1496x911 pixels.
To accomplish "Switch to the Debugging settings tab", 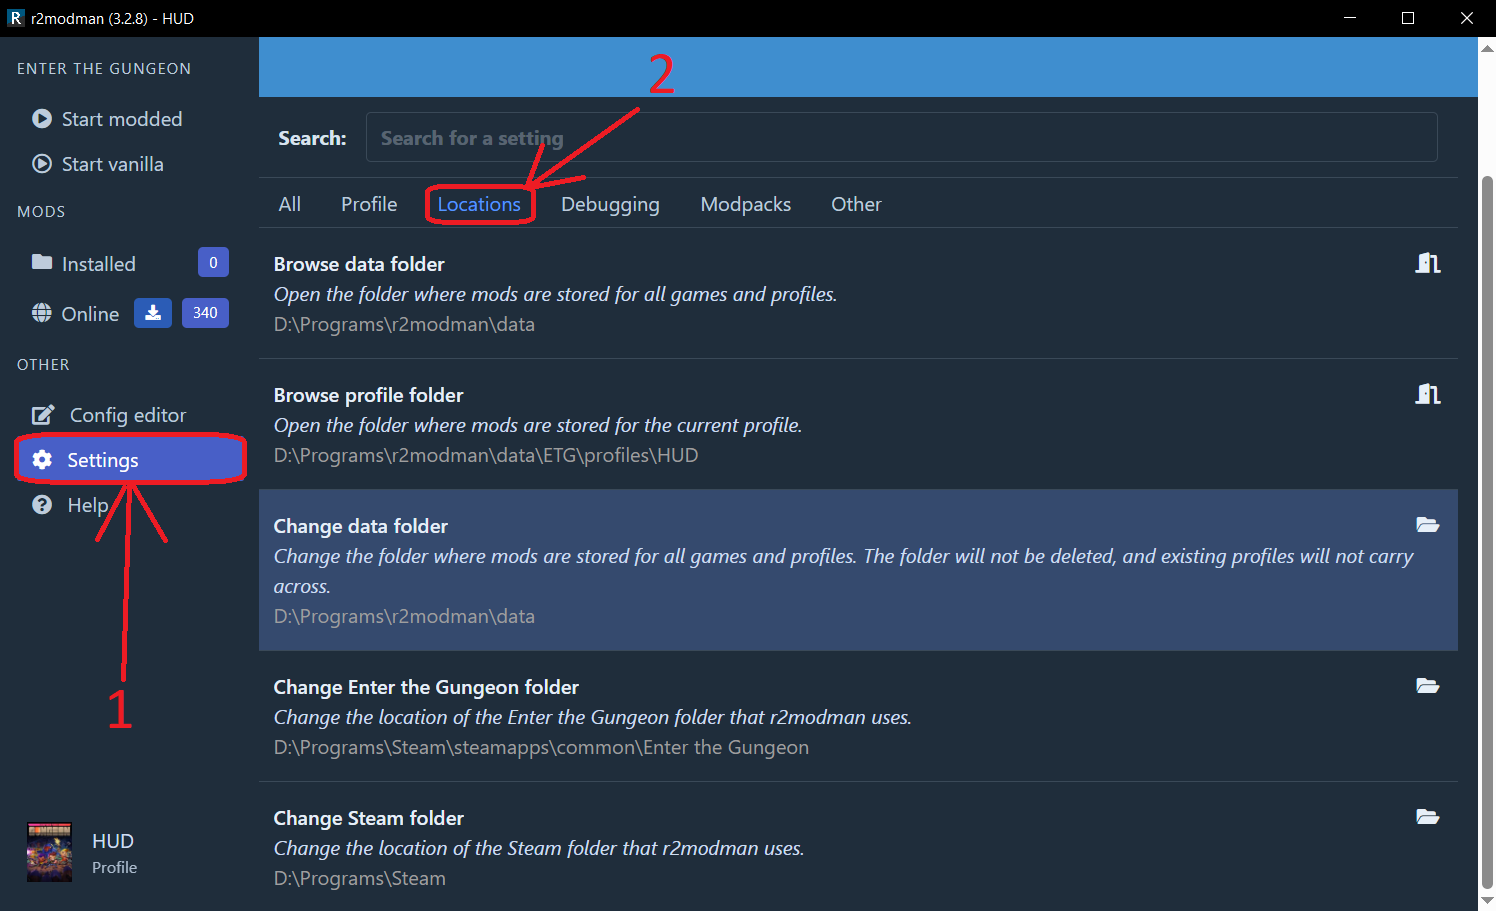I will click(610, 204).
